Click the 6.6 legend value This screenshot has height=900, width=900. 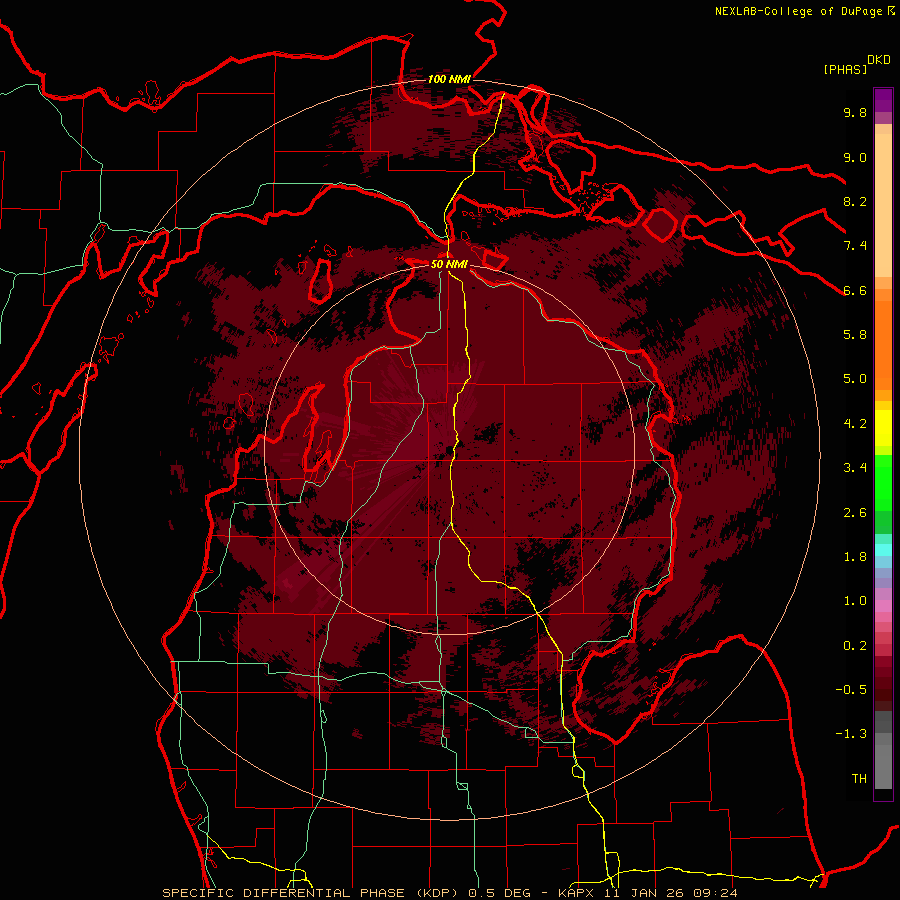click(855, 290)
